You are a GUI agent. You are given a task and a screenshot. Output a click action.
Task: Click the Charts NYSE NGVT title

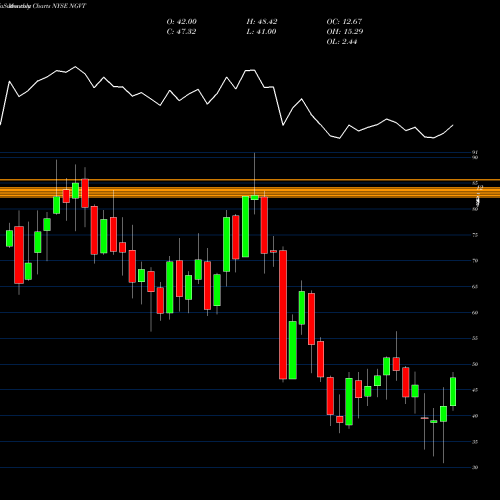coord(59,6)
